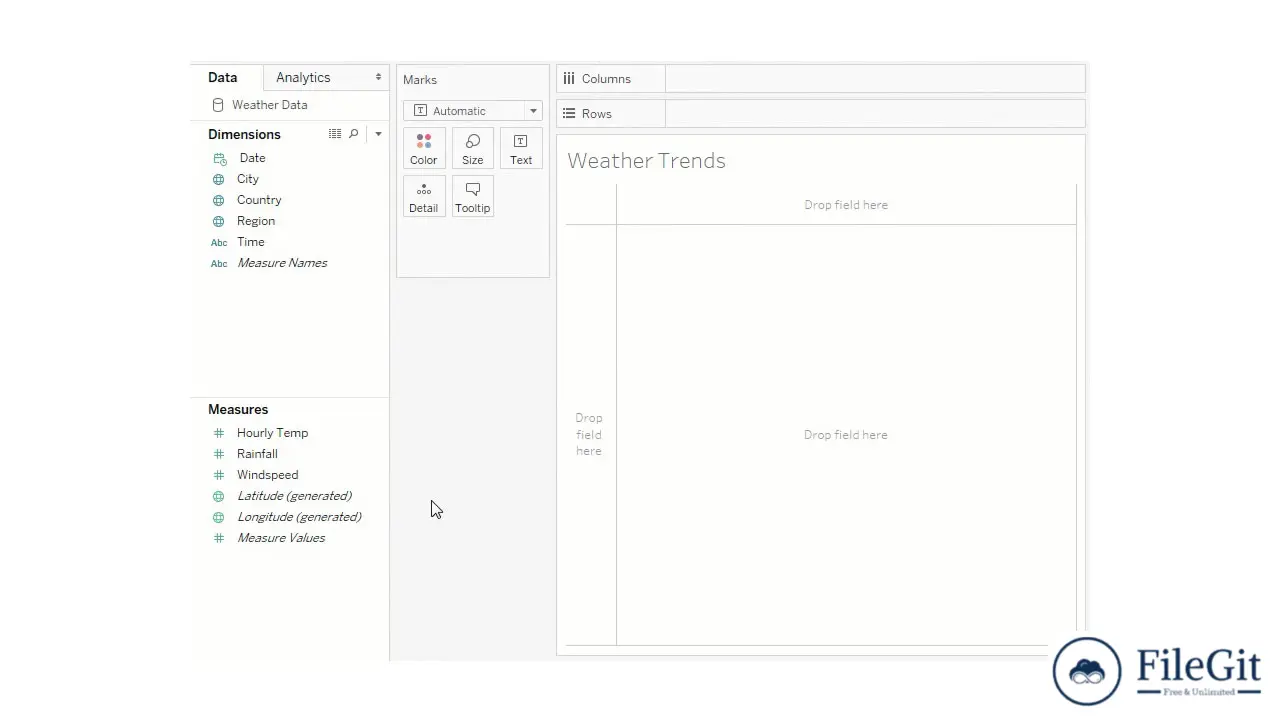Select the Time dimension

point(251,242)
